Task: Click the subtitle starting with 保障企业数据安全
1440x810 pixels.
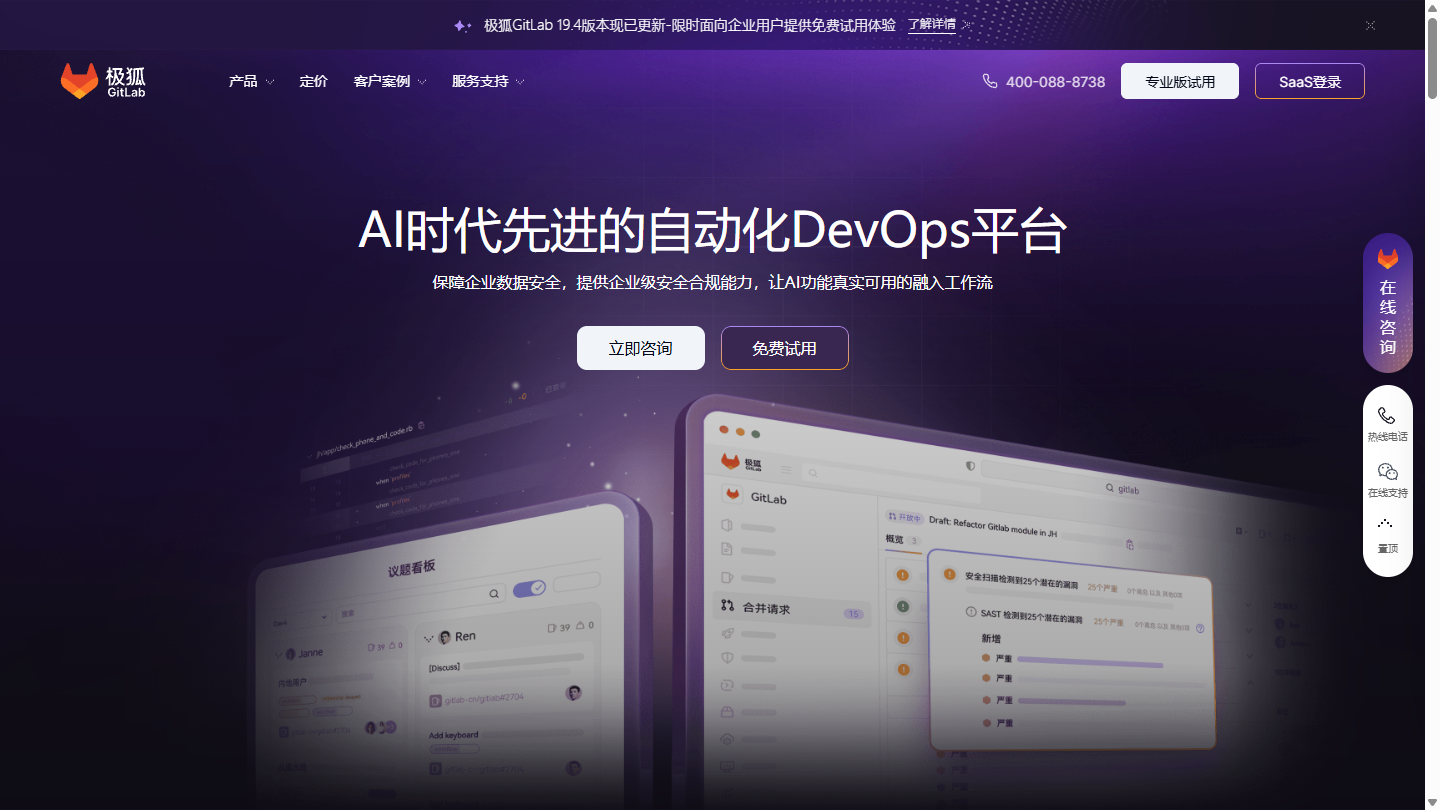Action: (x=712, y=283)
